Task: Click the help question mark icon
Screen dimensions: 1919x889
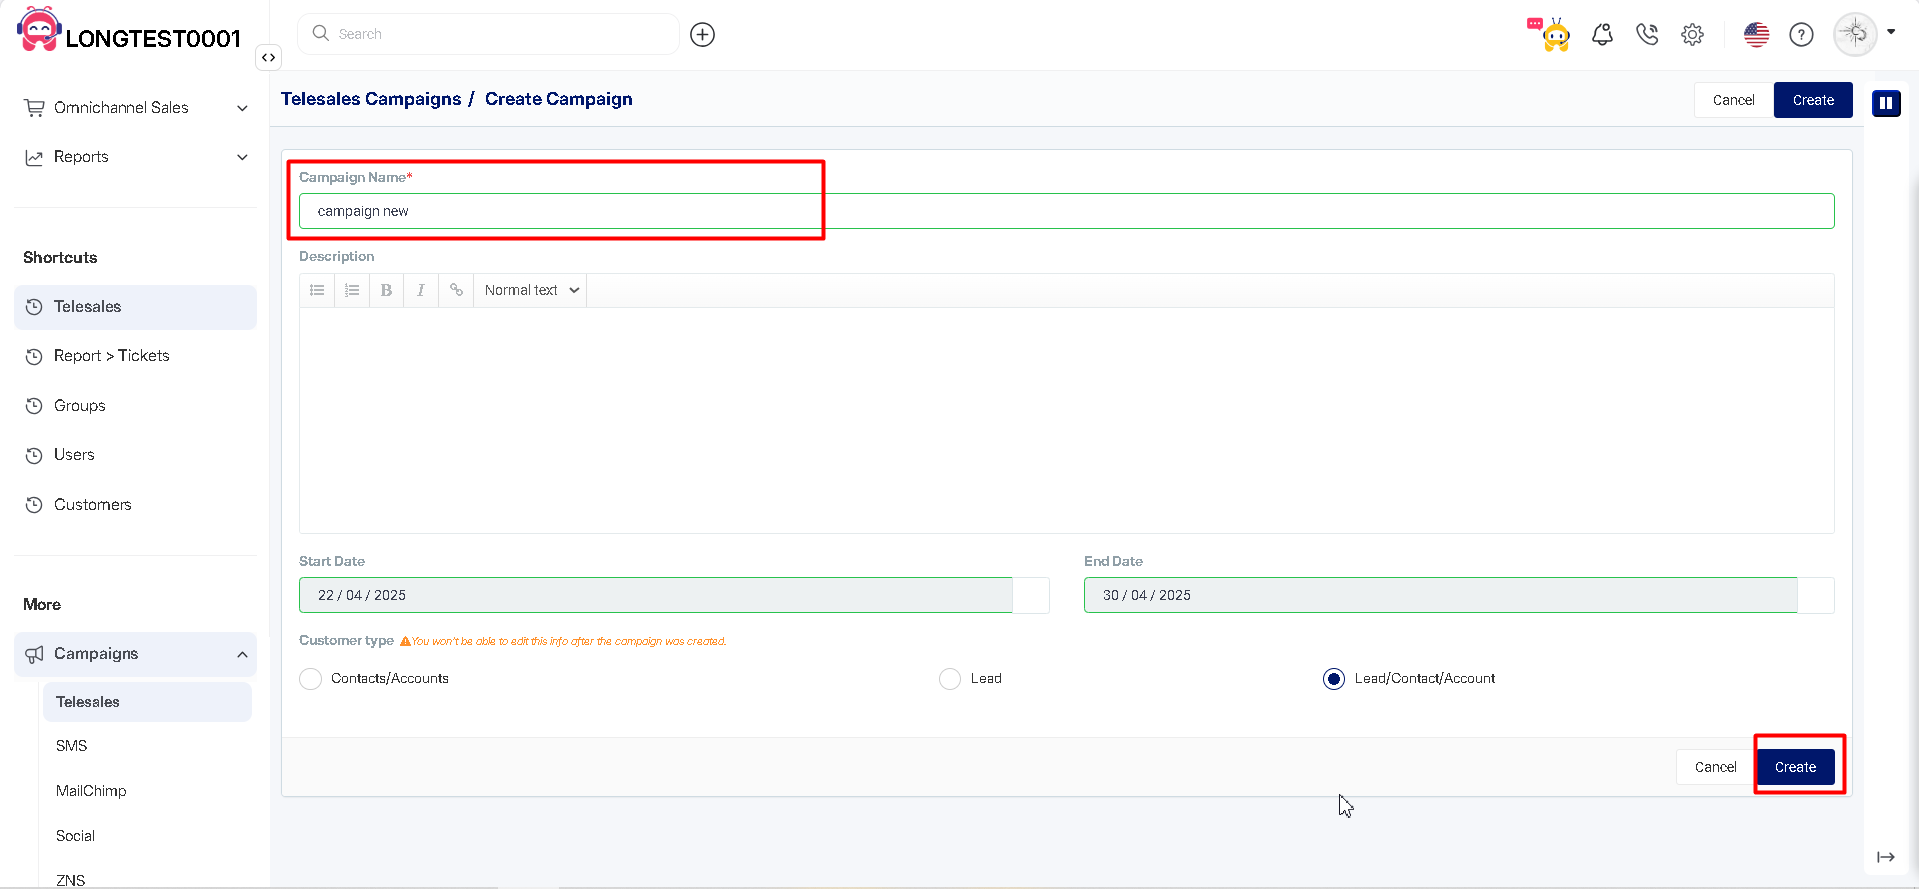Action: (x=1801, y=35)
